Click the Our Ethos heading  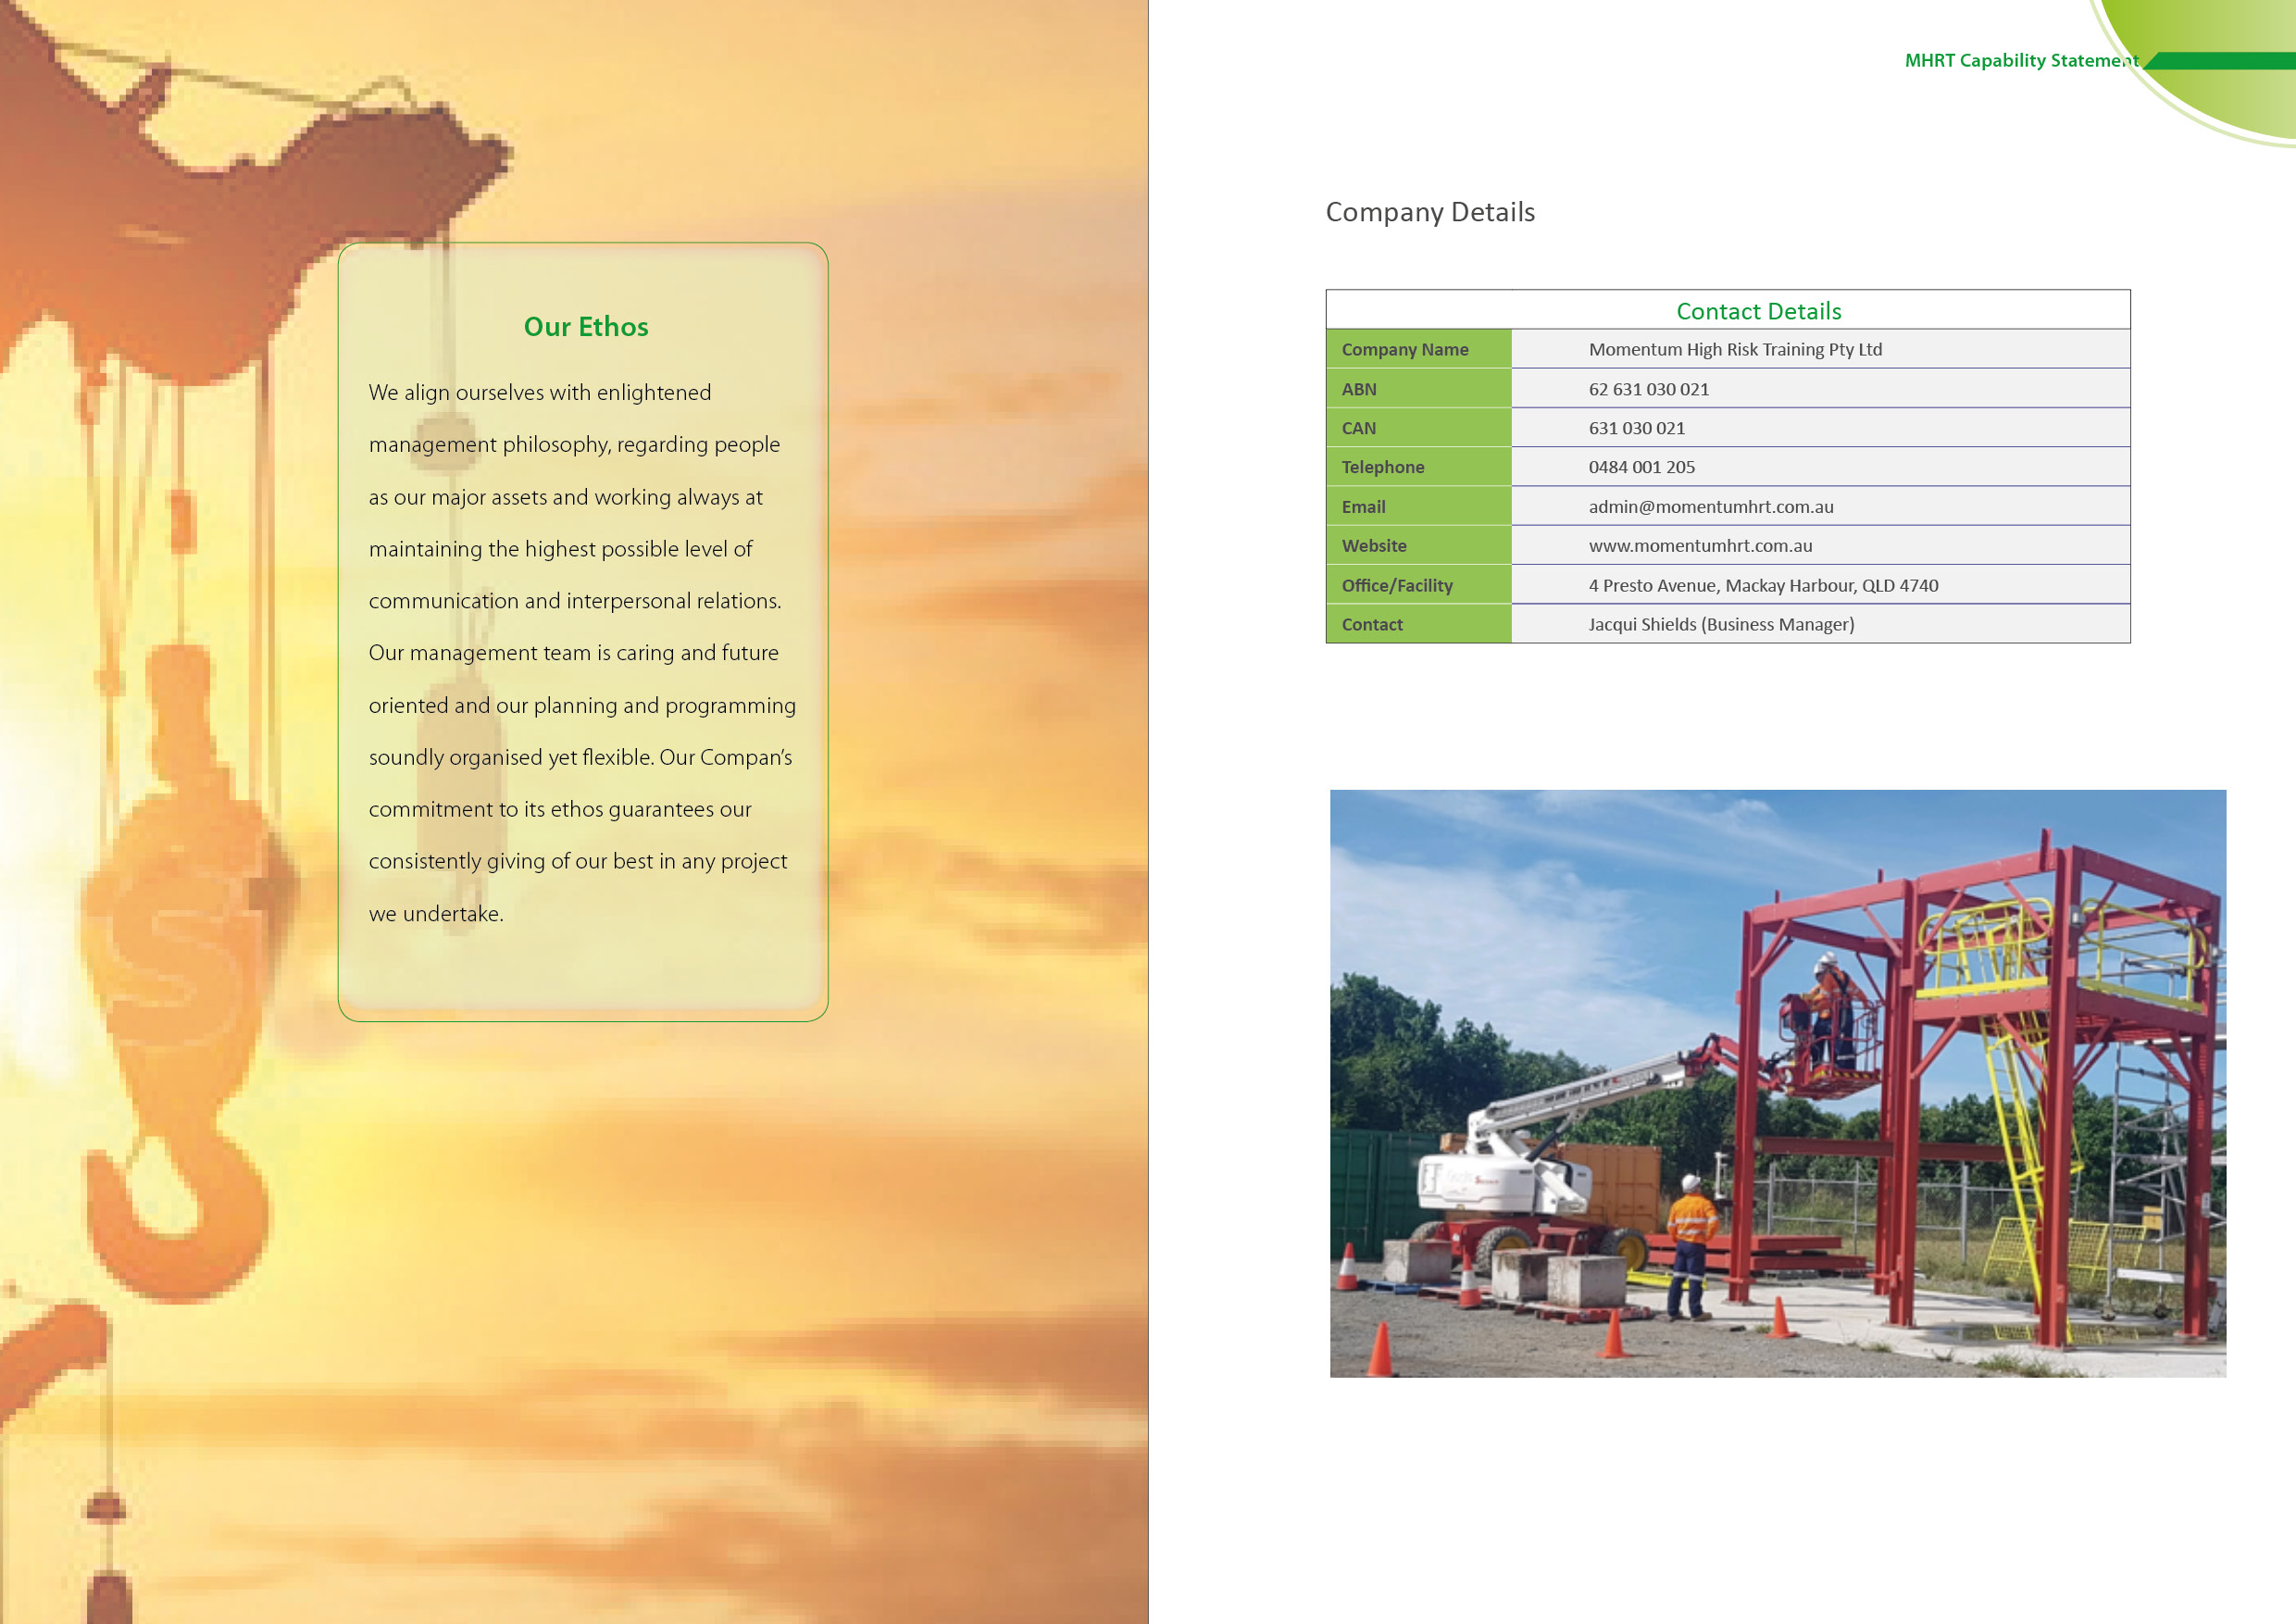[x=586, y=327]
